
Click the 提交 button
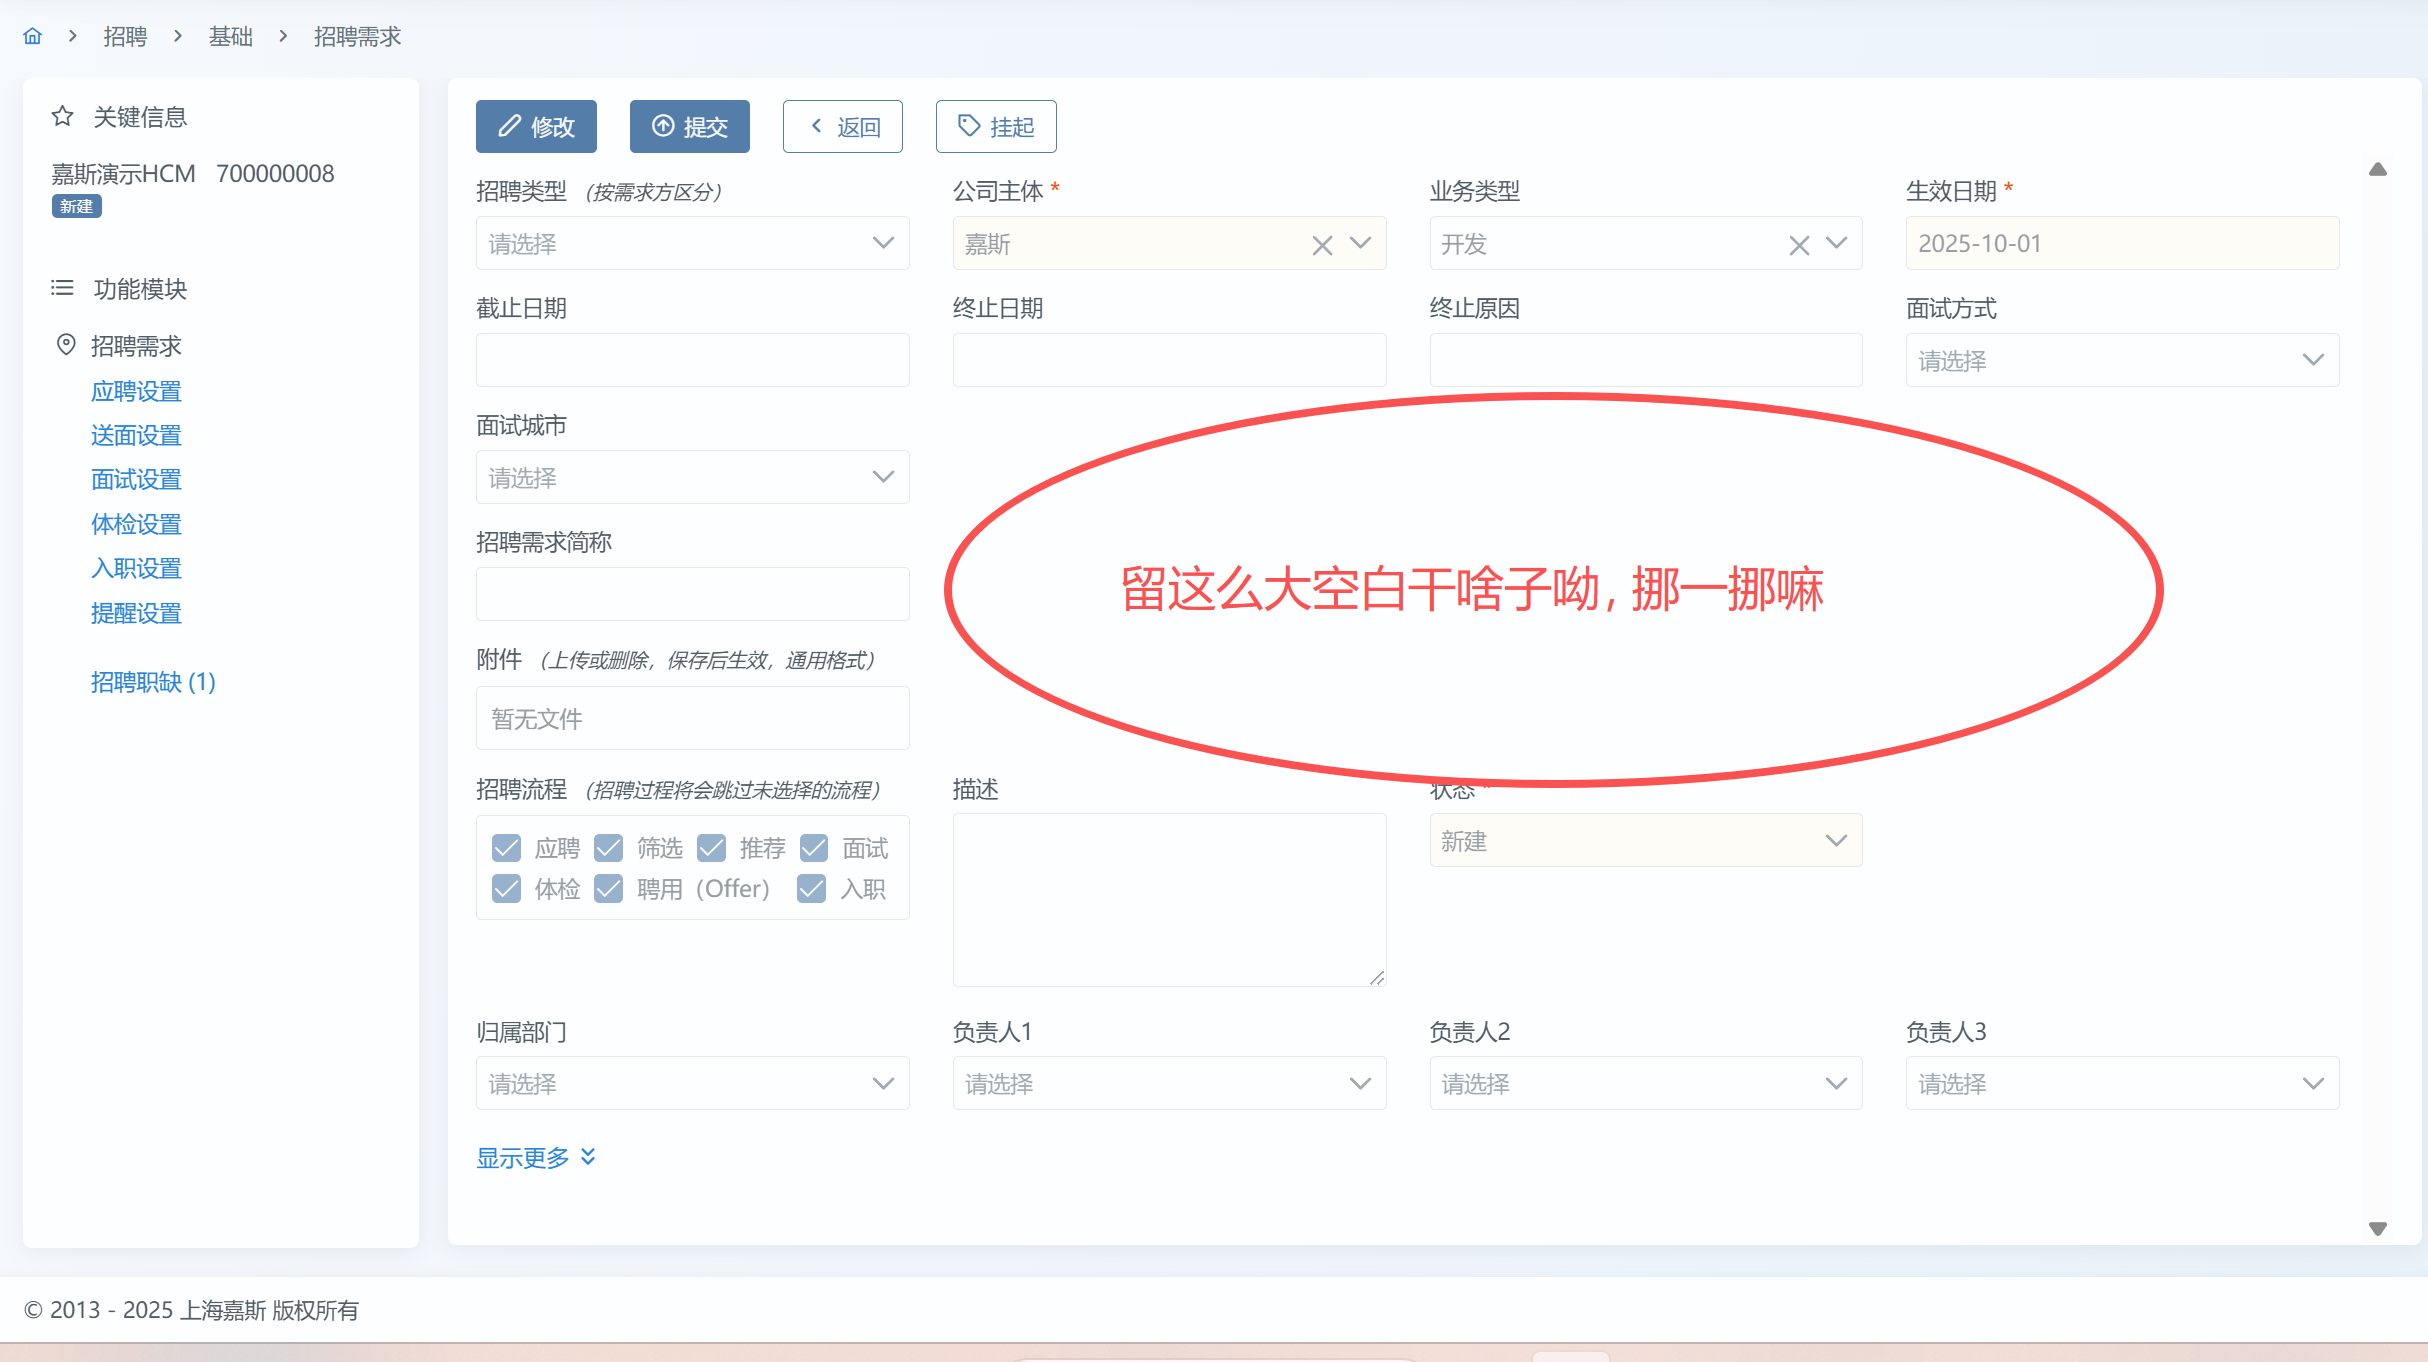coord(689,127)
